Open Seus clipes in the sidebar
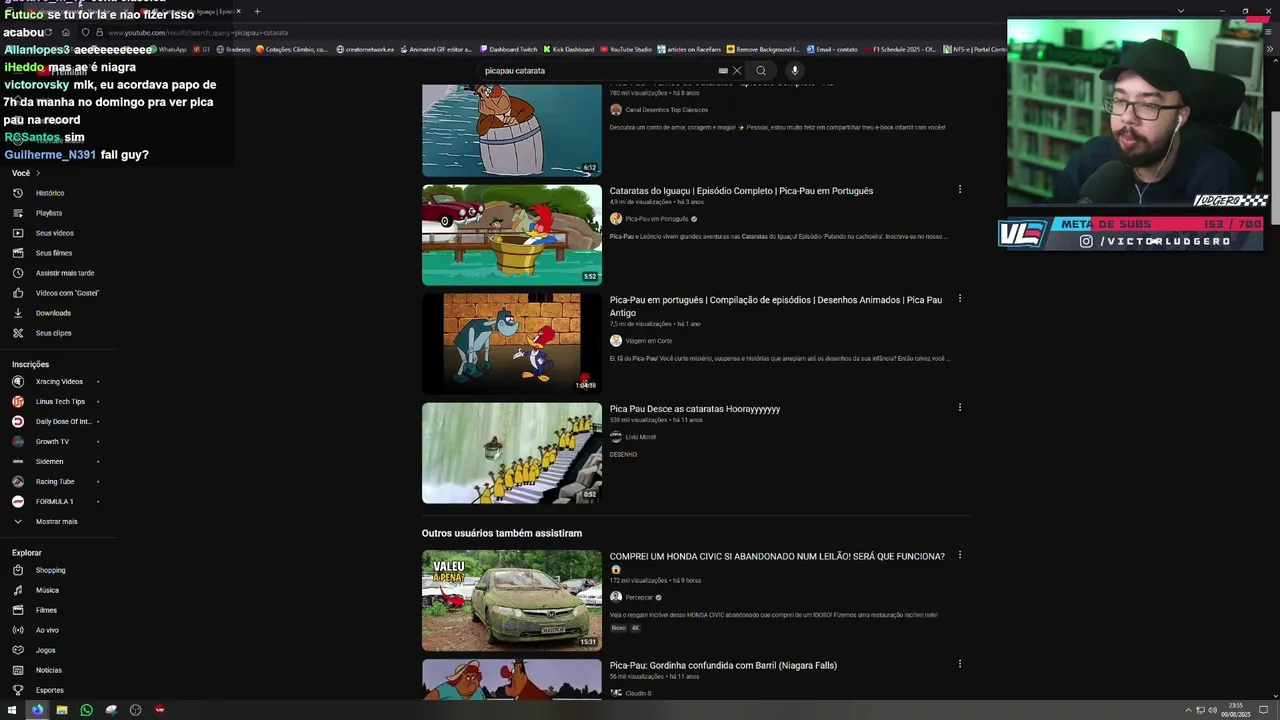Image resolution: width=1280 pixels, height=720 pixels. pyautogui.click(x=53, y=333)
